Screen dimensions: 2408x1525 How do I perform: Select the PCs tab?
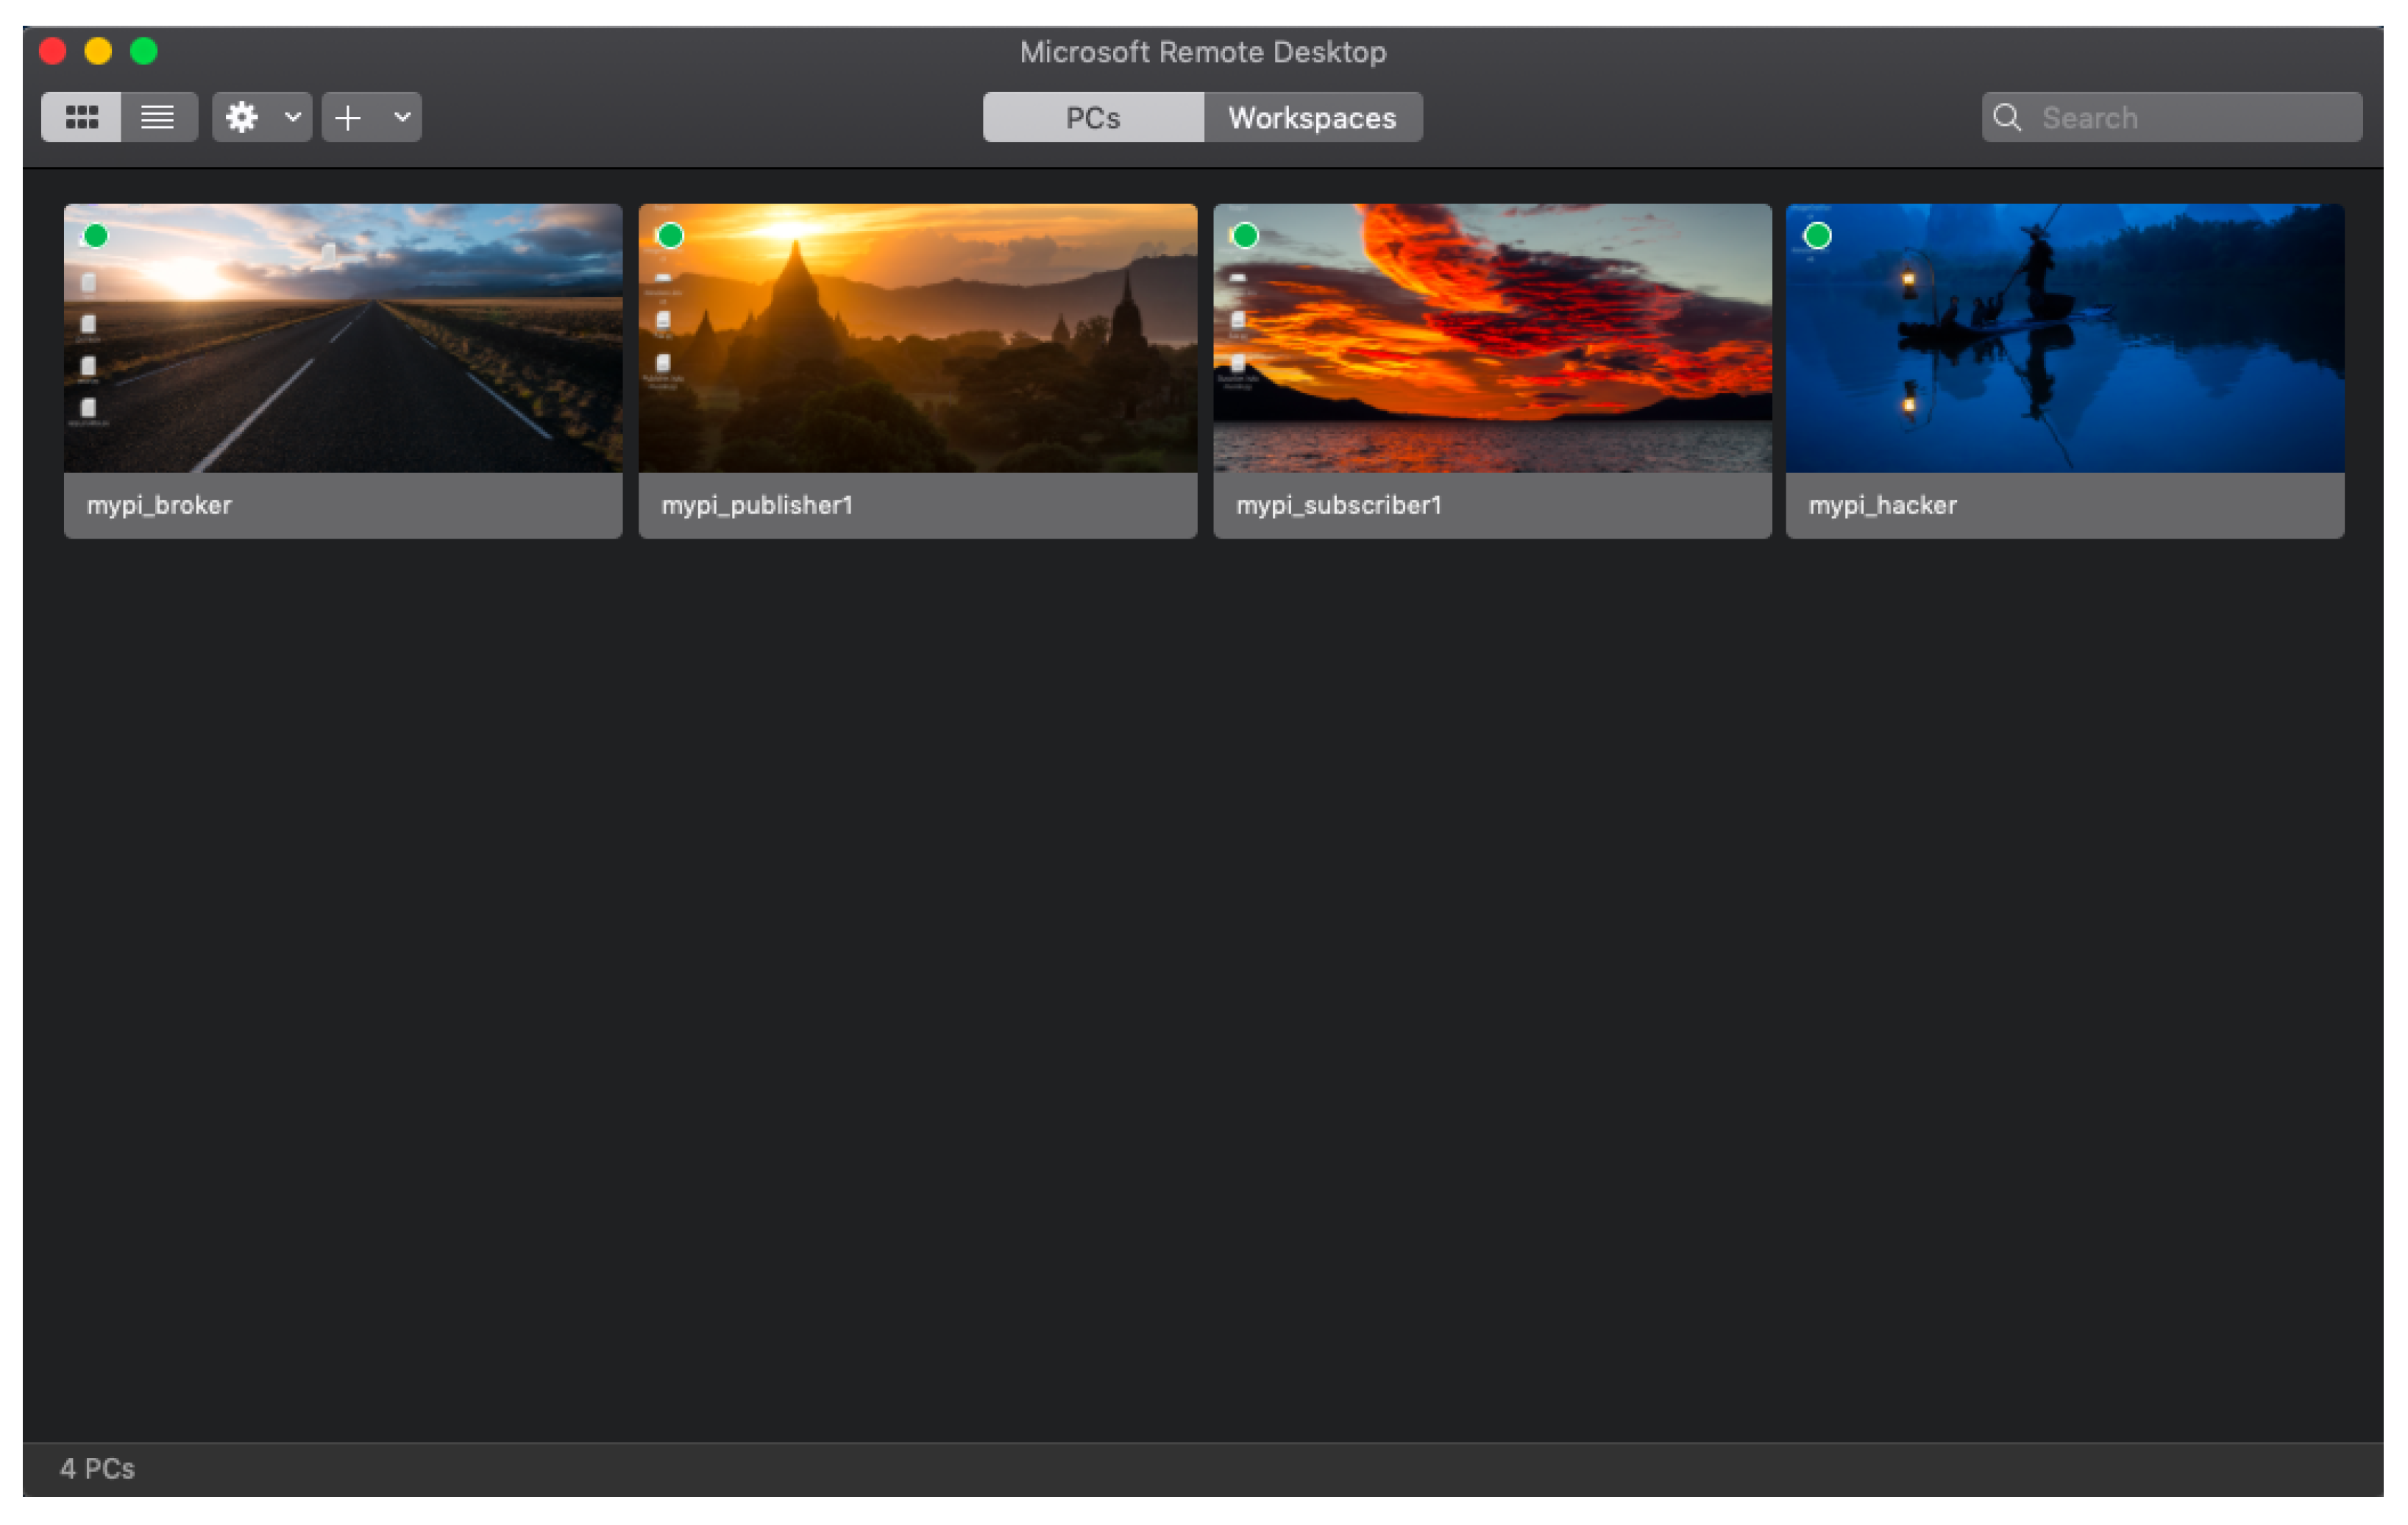pos(1092,118)
